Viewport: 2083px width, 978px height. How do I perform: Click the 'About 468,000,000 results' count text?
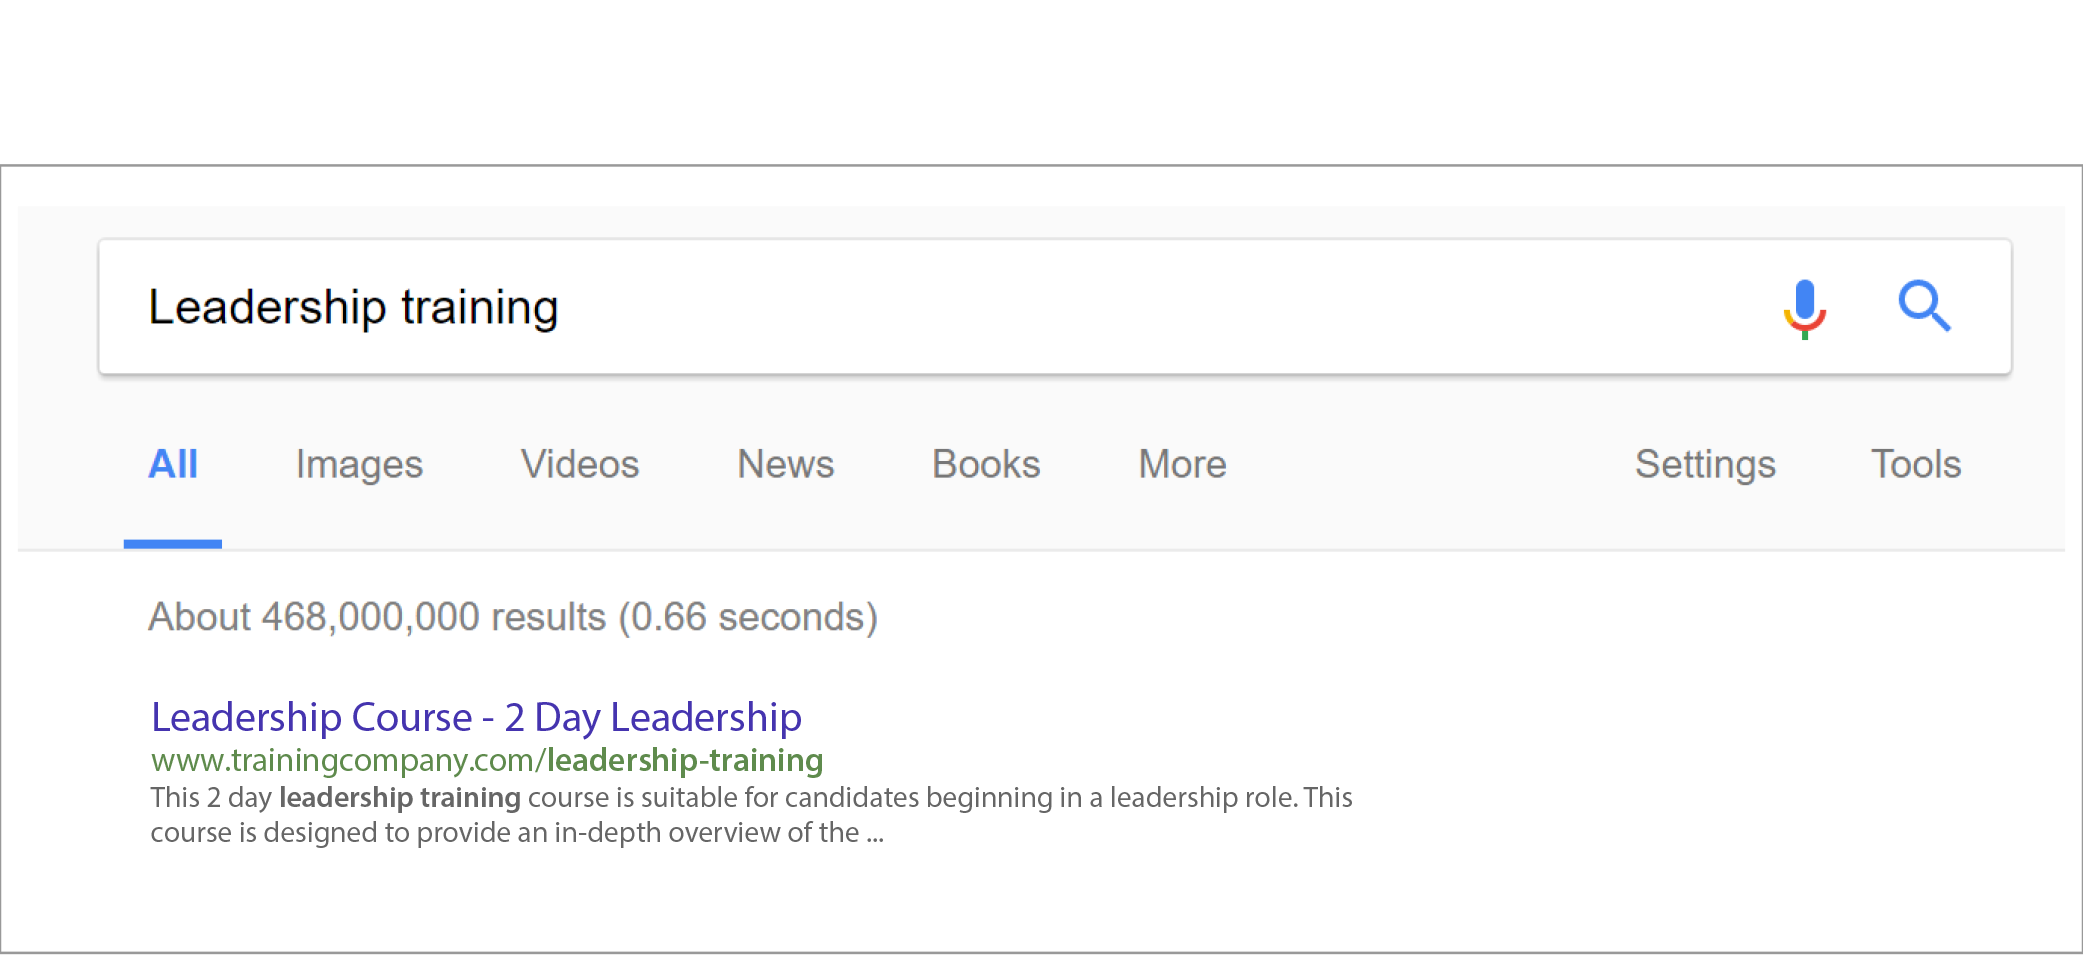pyautogui.click(x=377, y=617)
